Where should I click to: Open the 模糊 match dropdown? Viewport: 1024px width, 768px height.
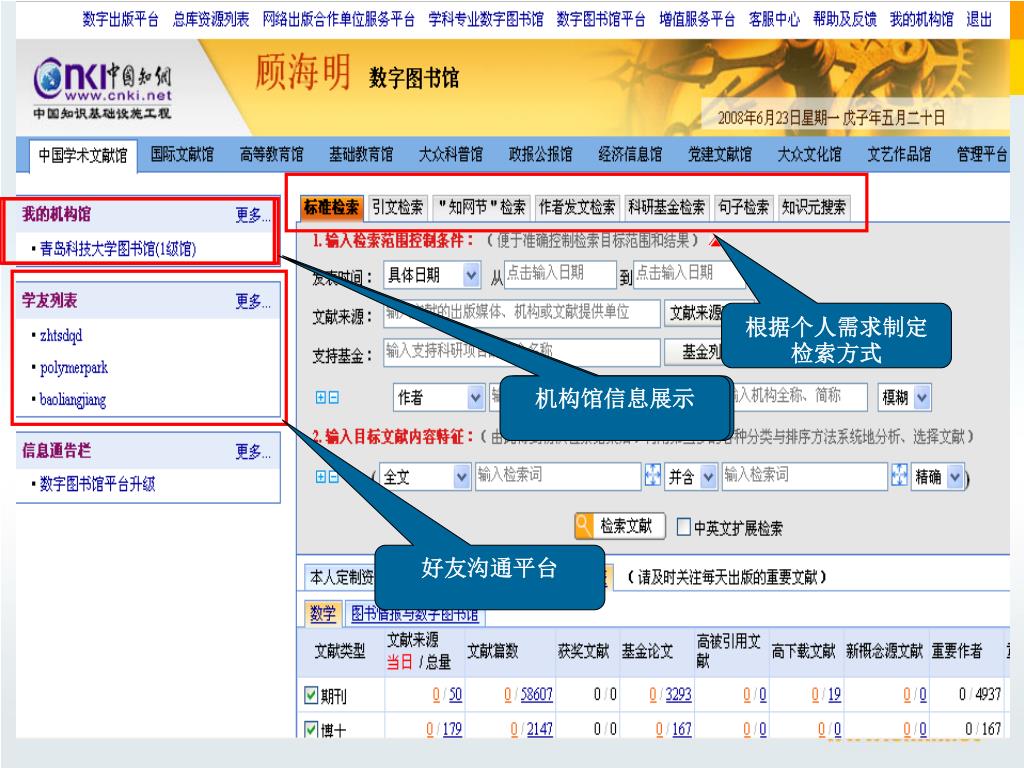[921, 397]
